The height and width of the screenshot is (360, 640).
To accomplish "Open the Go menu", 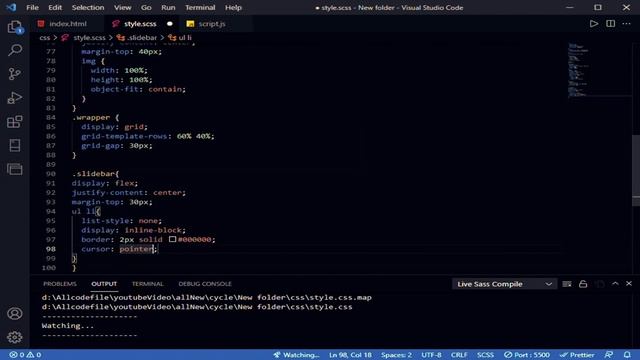I will 146,7.
